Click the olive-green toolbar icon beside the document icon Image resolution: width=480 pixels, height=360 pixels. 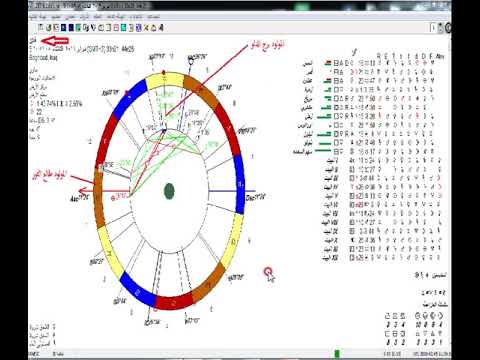pos(48,28)
